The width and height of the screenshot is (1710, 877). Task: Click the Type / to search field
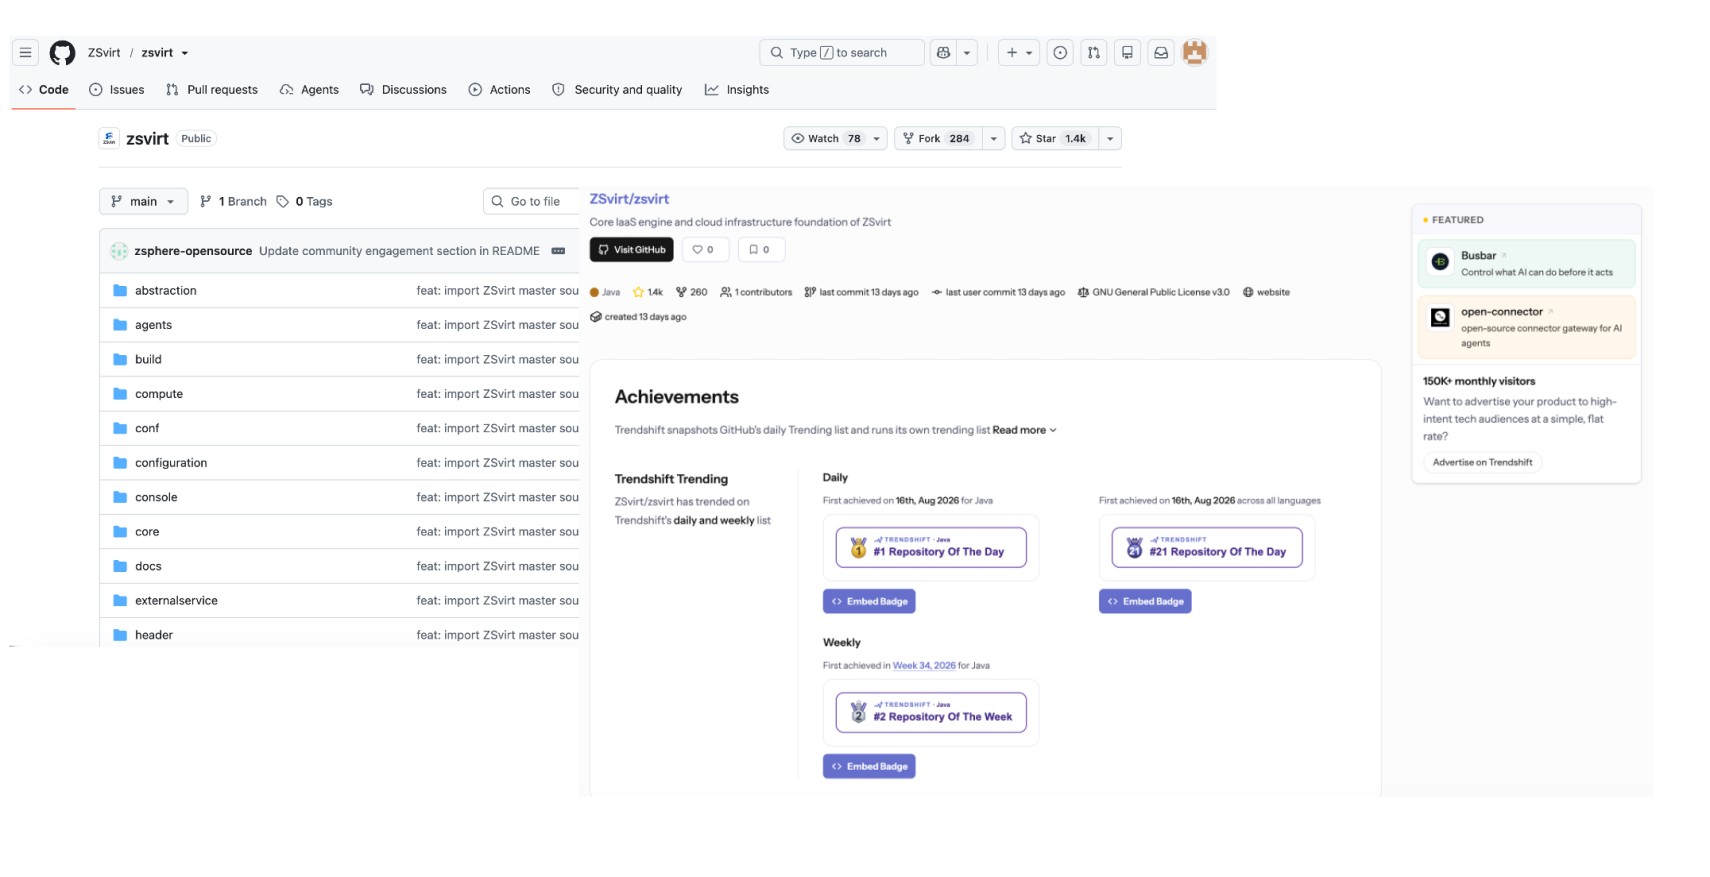pyautogui.click(x=842, y=53)
